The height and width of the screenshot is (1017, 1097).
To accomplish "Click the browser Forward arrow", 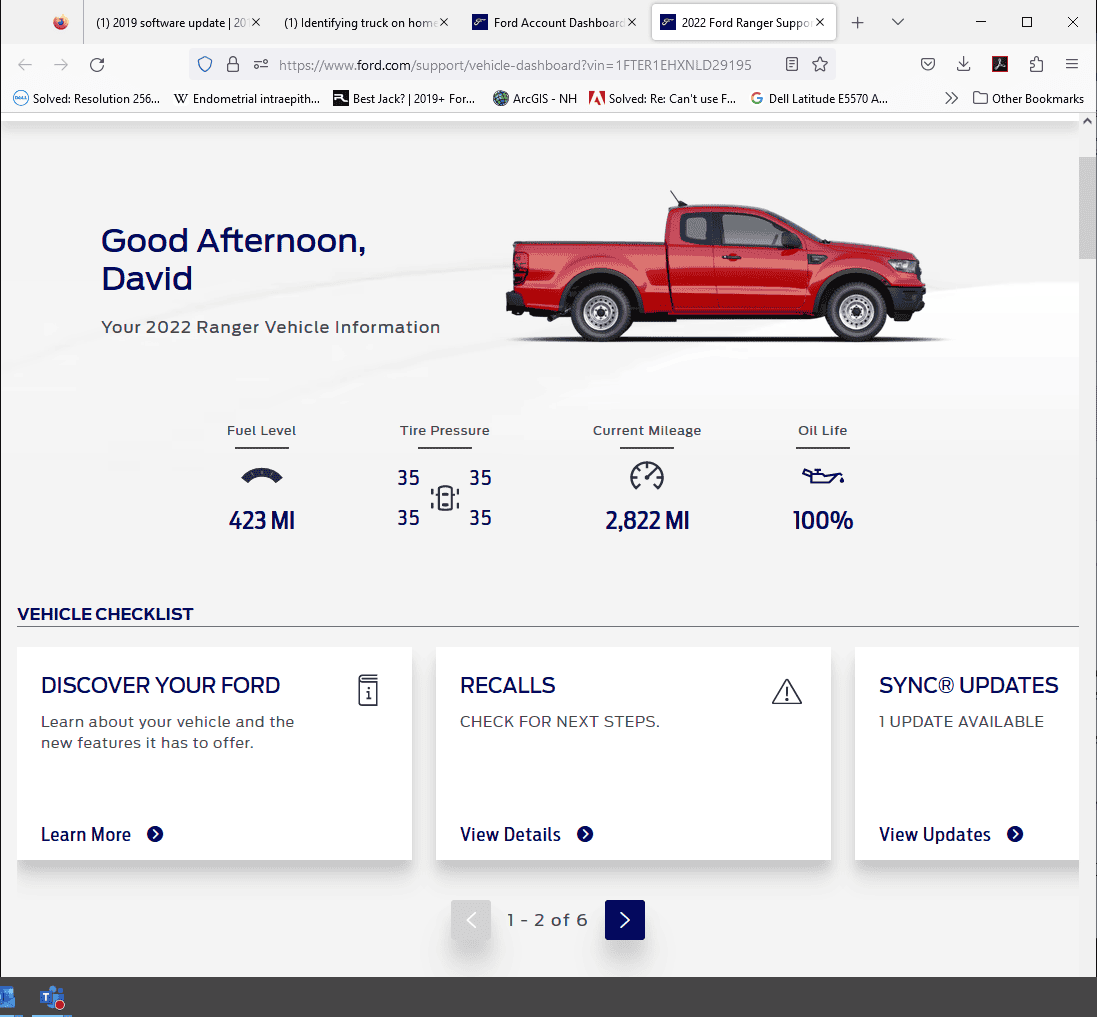I will [62, 65].
